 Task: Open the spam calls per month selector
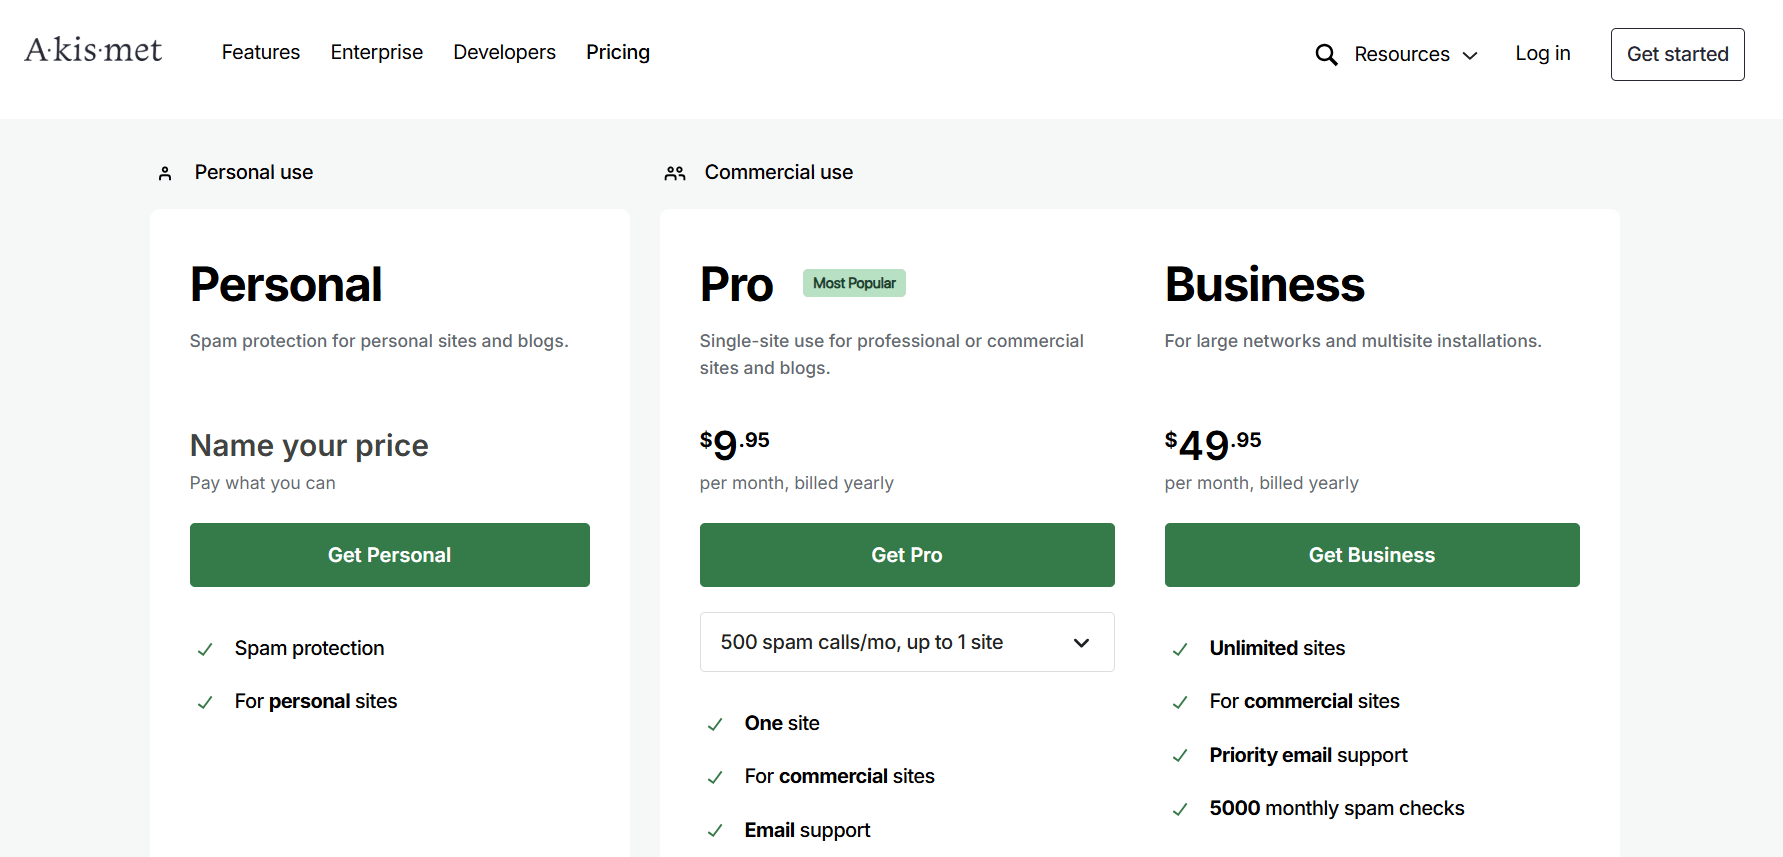(x=906, y=642)
